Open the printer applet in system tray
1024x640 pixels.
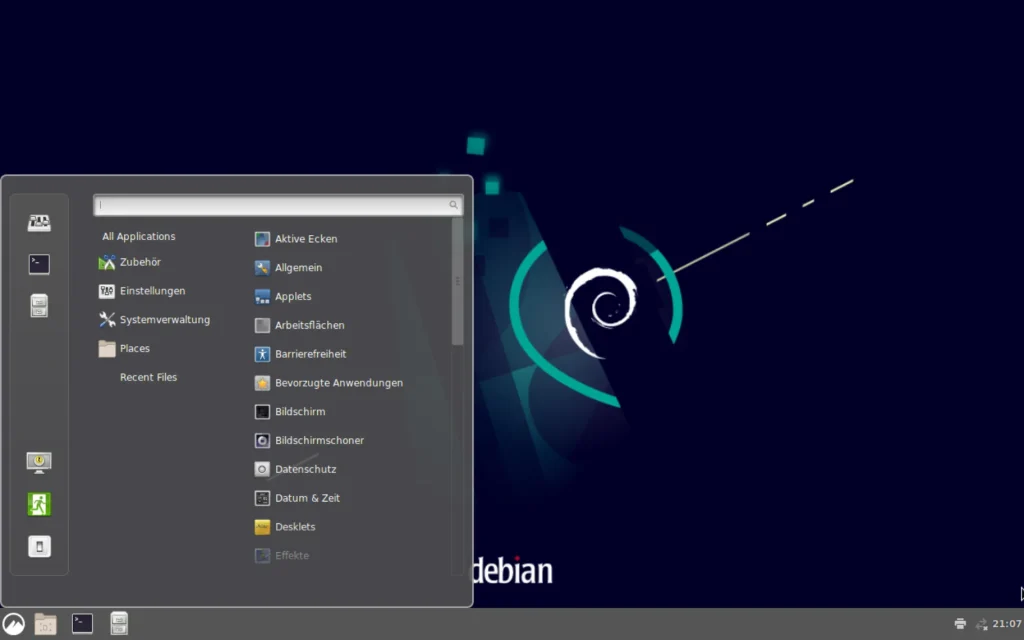960,624
